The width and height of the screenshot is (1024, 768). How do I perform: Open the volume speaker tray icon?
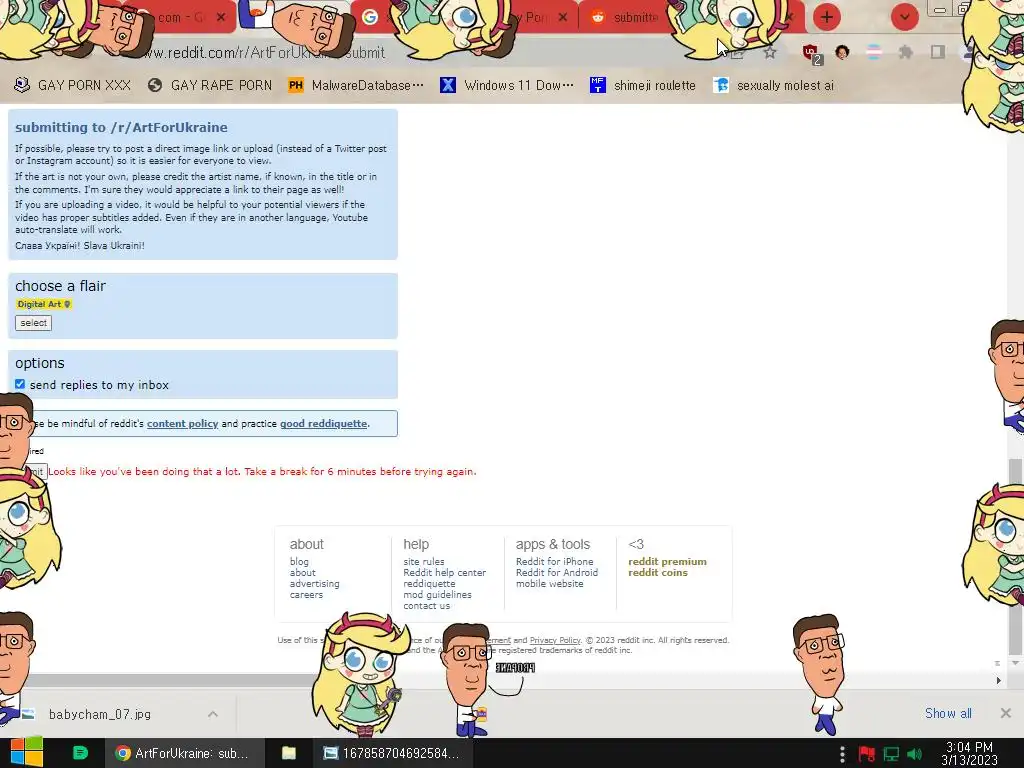(x=914, y=754)
